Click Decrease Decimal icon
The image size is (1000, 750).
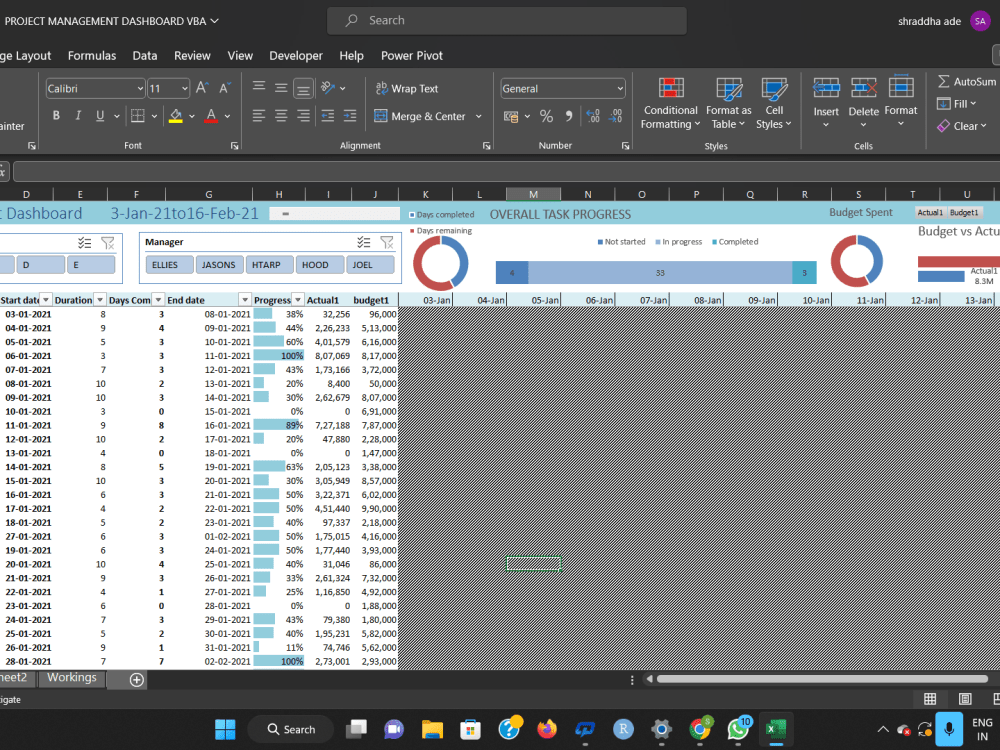click(615, 116)
